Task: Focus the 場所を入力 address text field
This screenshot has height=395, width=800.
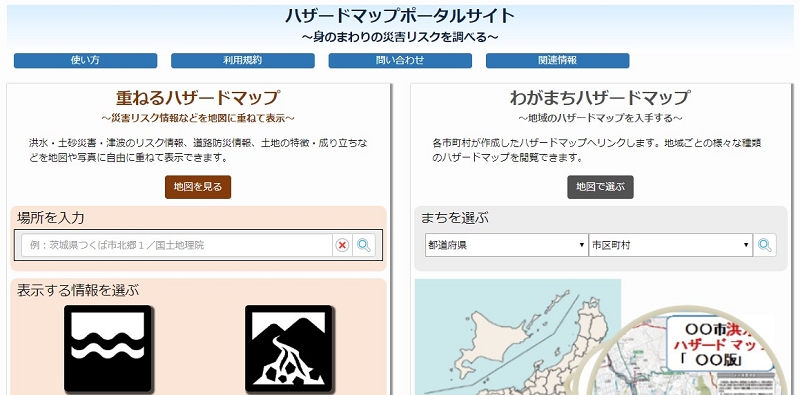Action: [177, 245]
